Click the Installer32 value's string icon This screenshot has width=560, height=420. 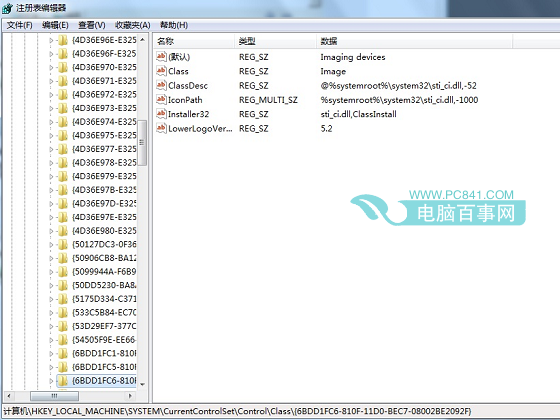coord(161,114)
